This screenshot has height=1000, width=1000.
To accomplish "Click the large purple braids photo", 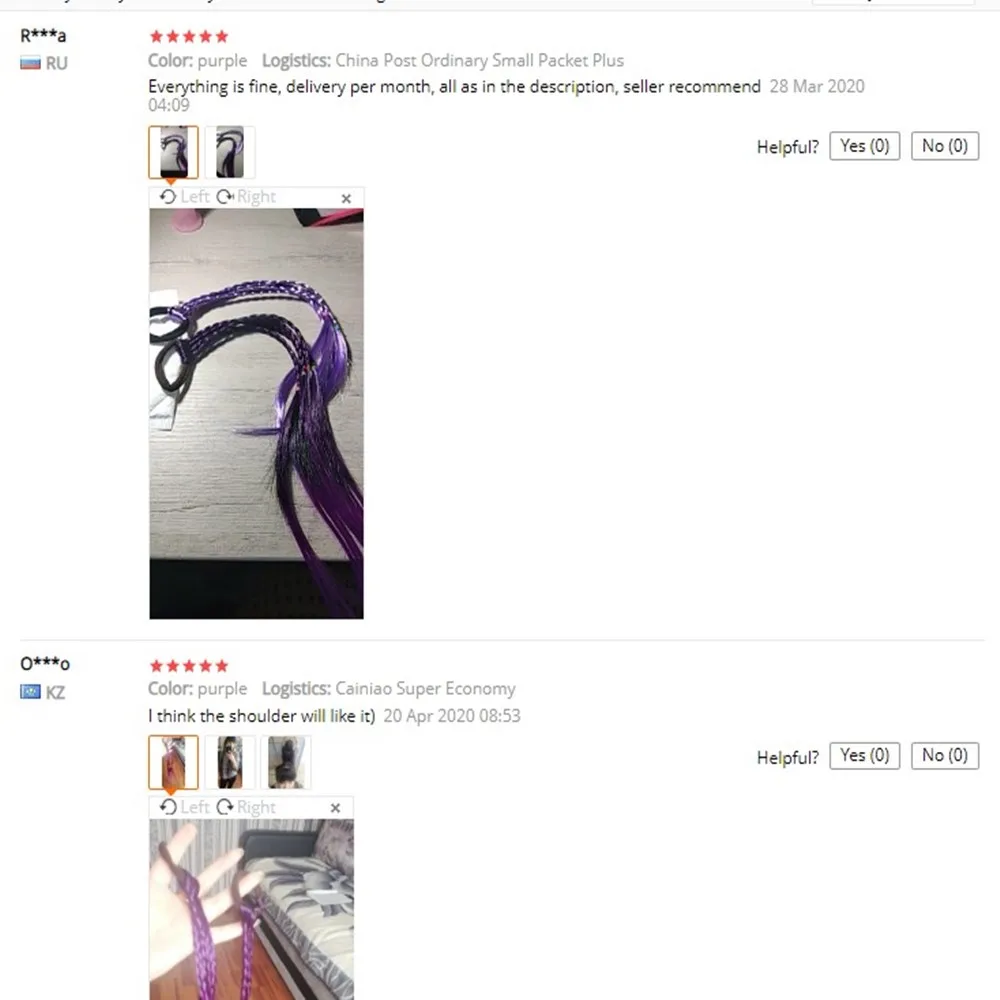I will pos(256,413).
